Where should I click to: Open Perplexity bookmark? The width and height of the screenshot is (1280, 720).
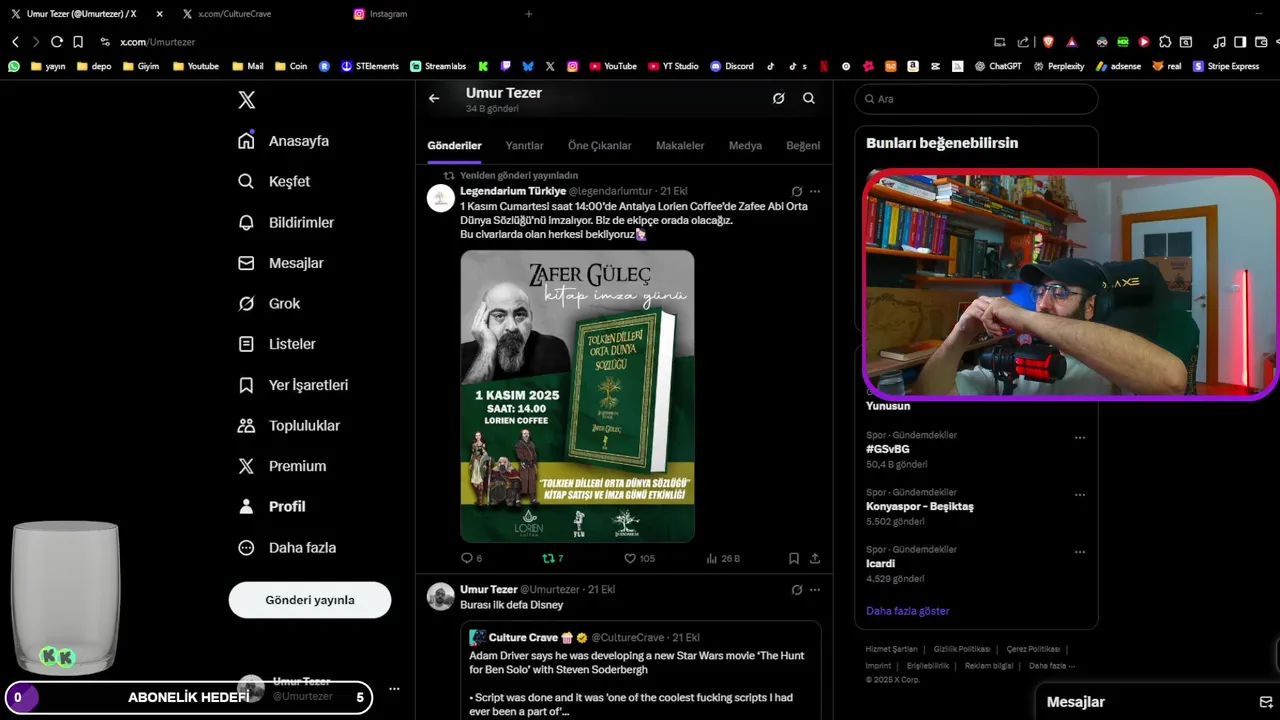[x=1058, y=66]
